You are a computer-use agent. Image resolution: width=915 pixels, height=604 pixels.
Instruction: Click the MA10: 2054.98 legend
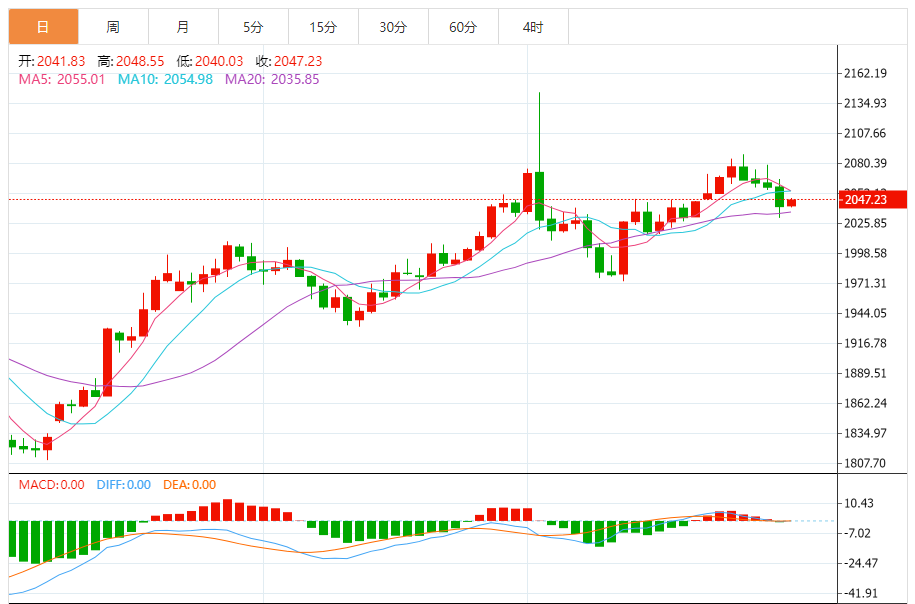[x=165, y=79]
